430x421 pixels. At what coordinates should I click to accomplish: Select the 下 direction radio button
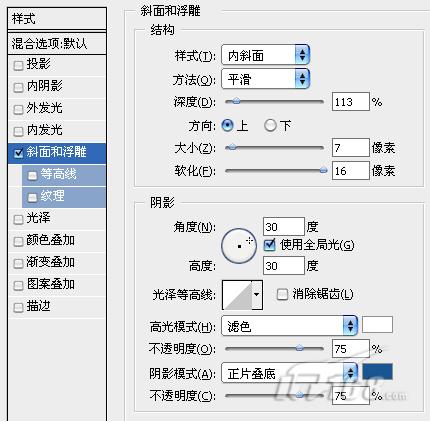[x=270, y=126]
